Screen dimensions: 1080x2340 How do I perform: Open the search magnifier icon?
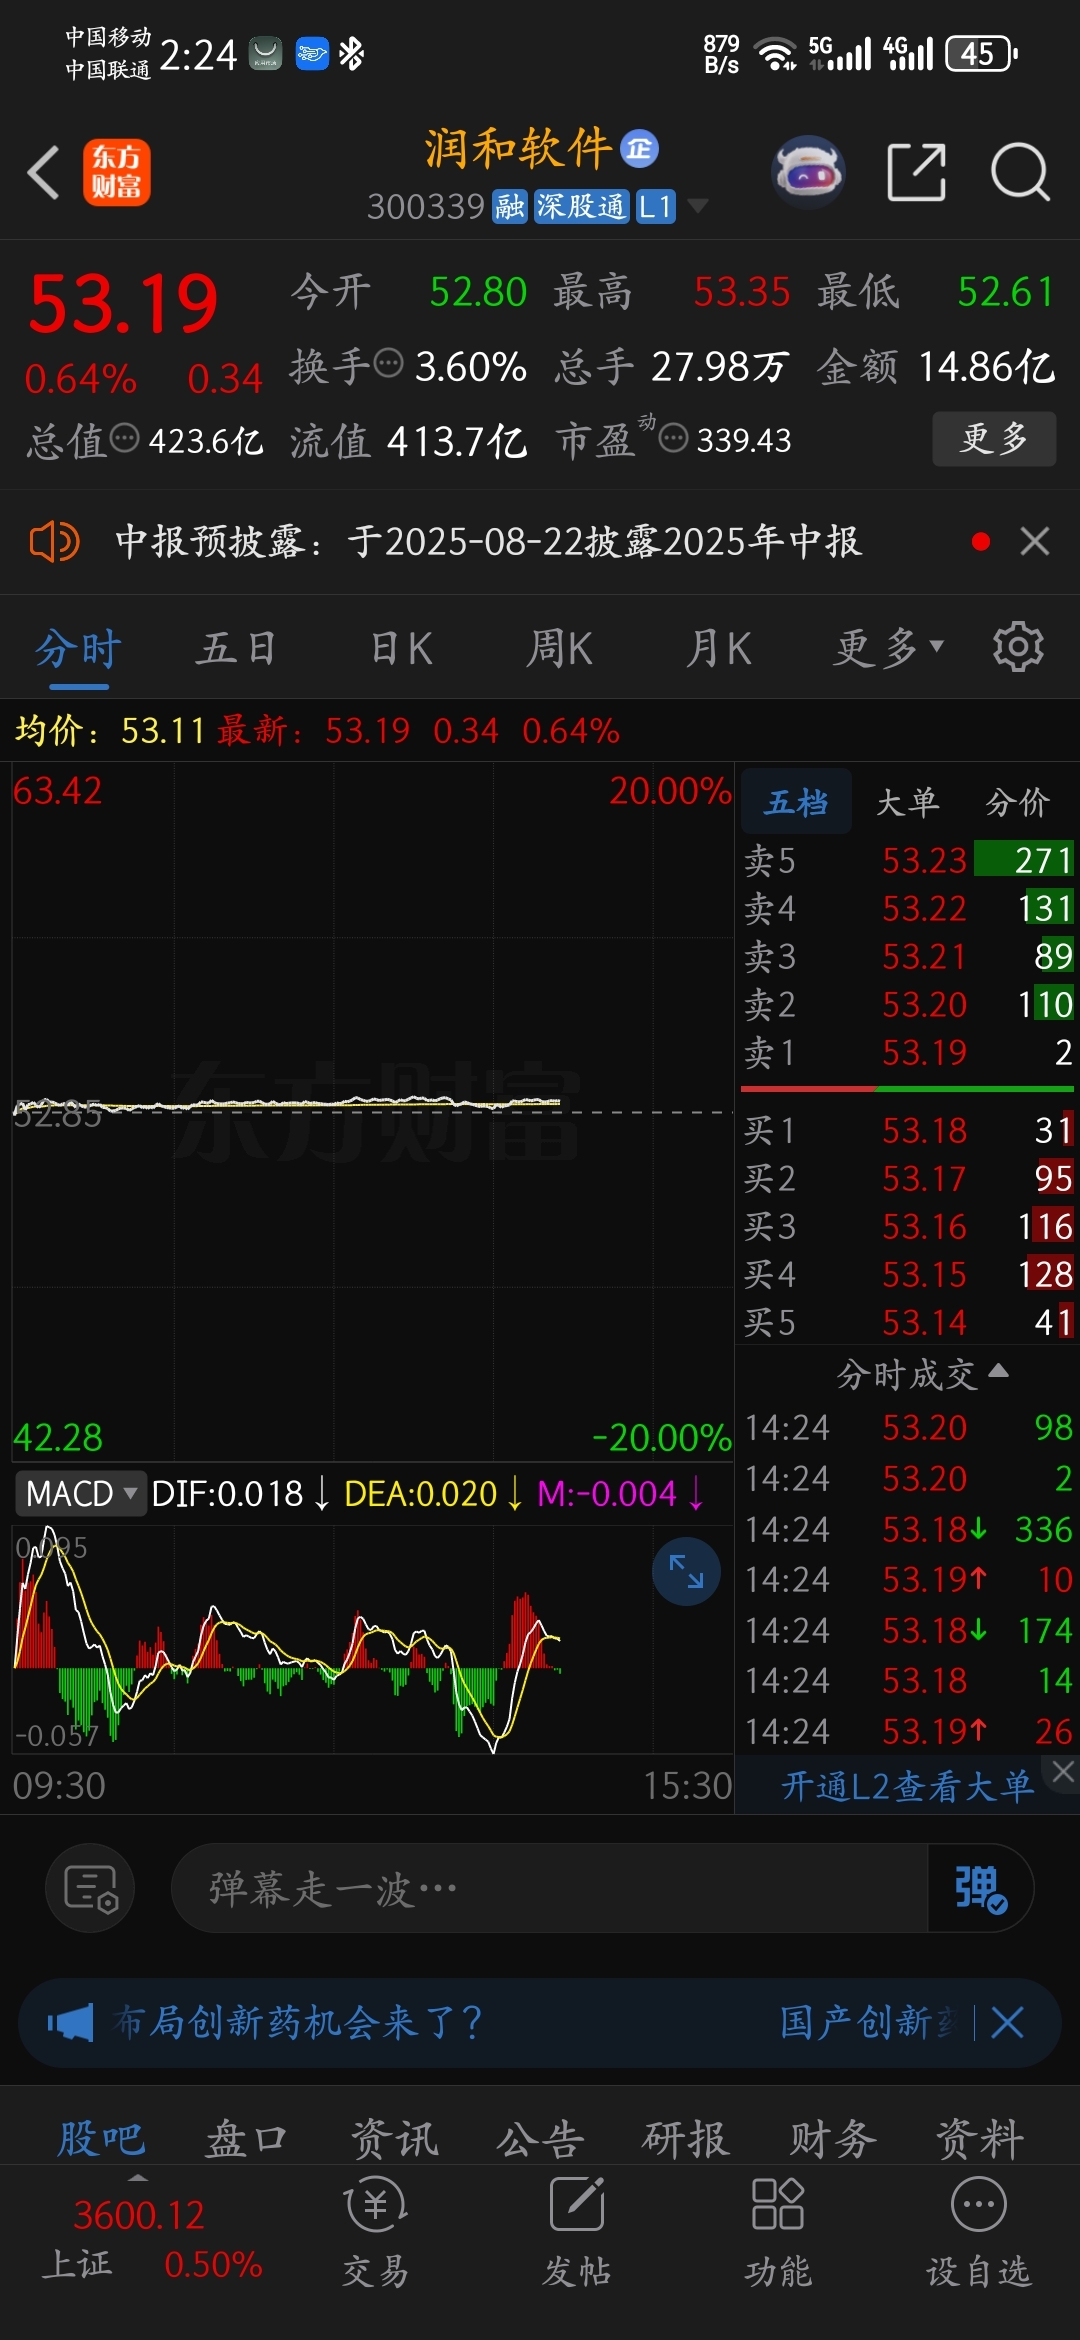point(1019,172)
